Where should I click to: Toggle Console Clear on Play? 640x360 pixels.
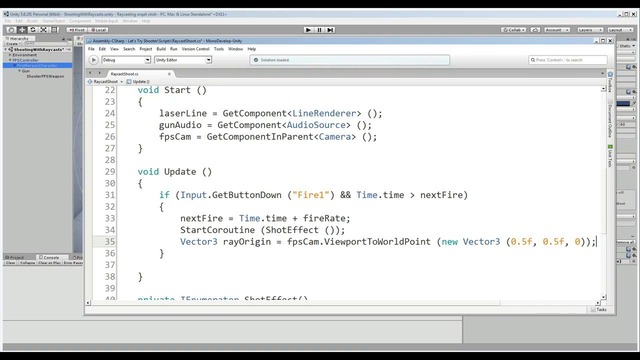click(49, 263)
